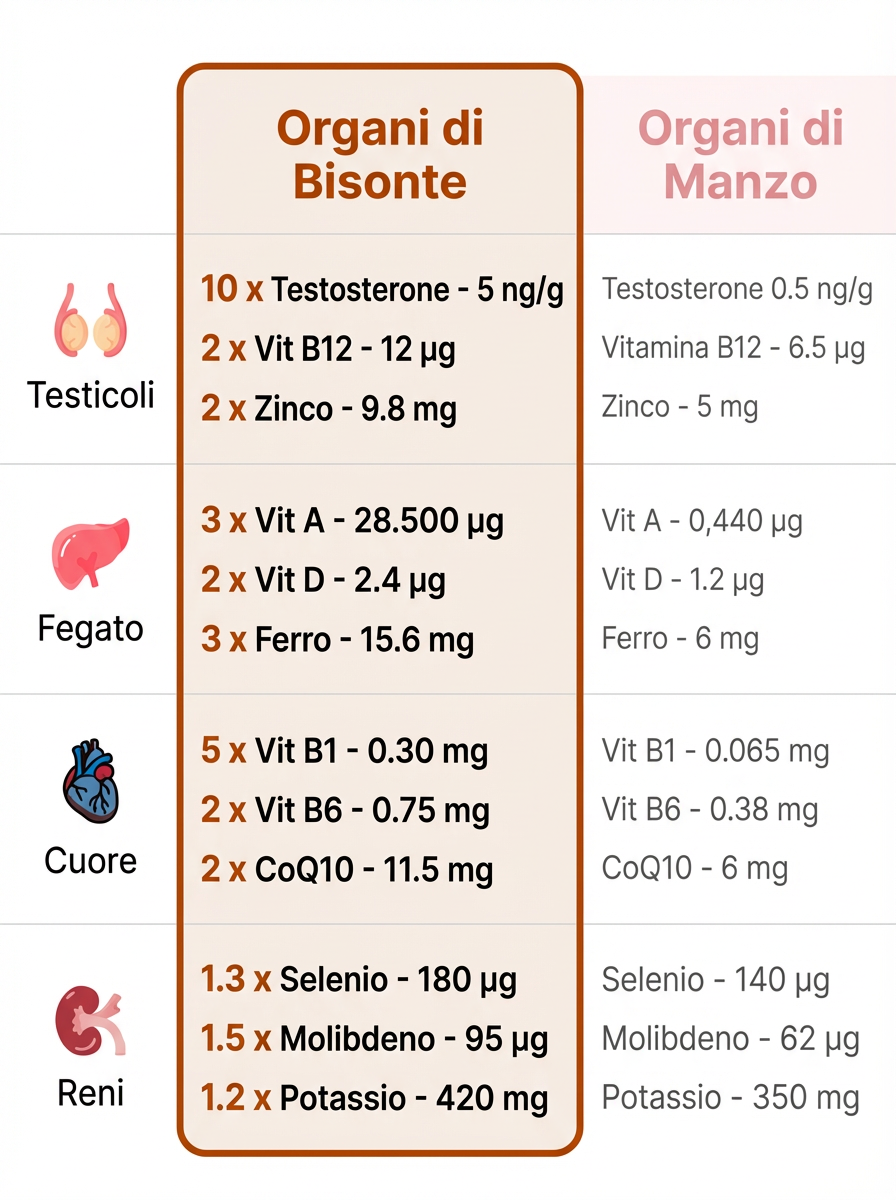
Task: Select the Organi di Bisonte column header
Action: point(380,155)
